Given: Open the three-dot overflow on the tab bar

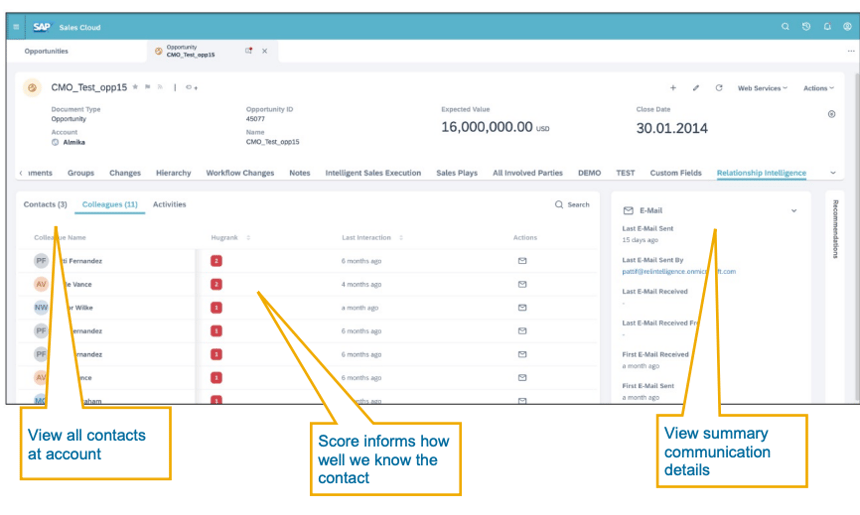Looking at the screenshot, I should tap(851, 51).
